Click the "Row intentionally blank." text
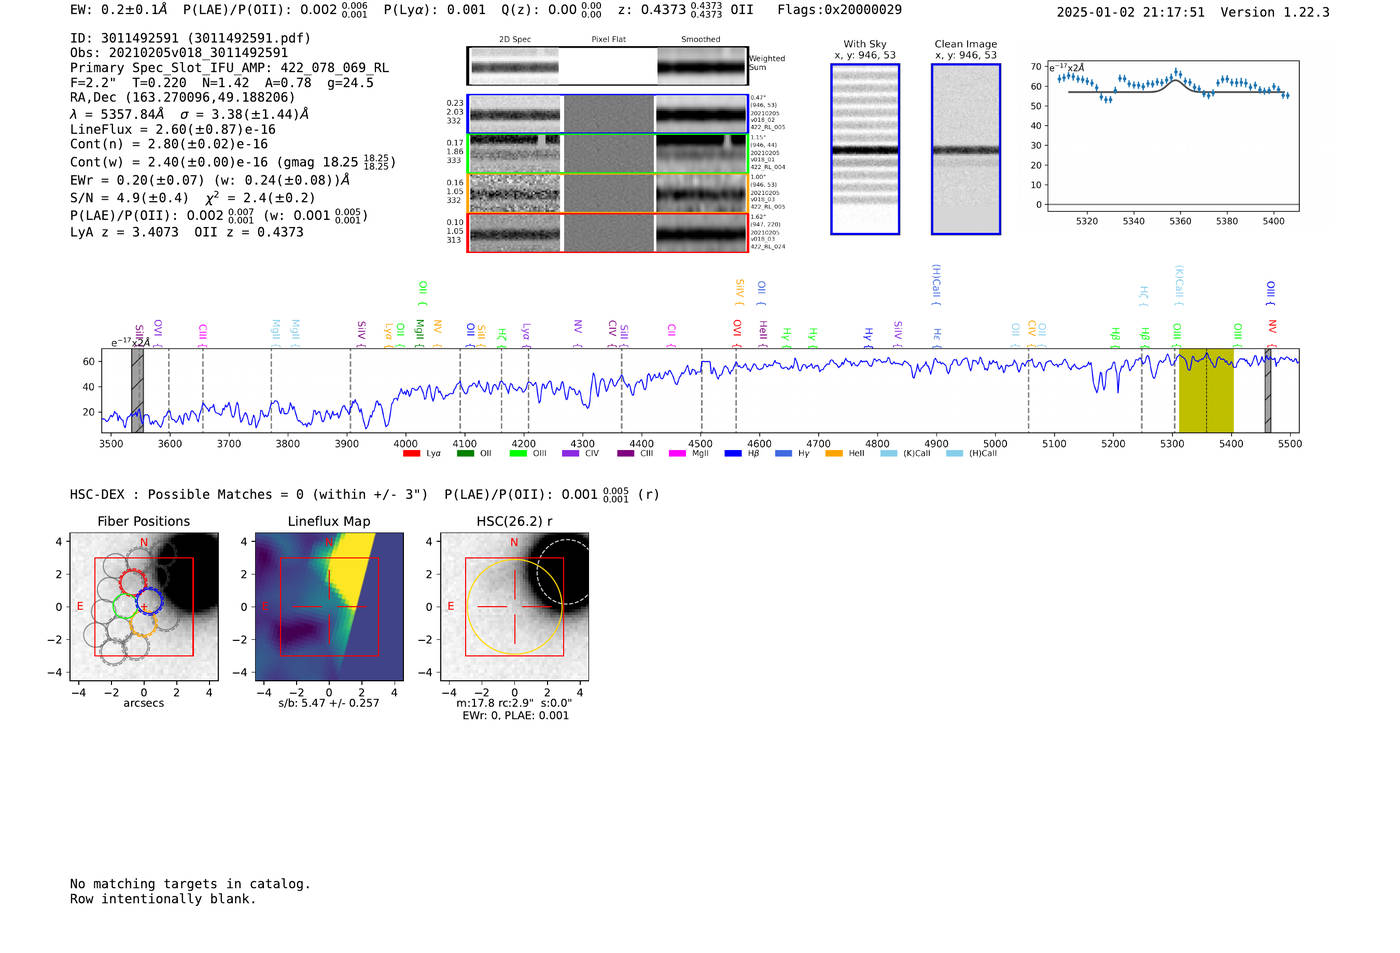 163,899
